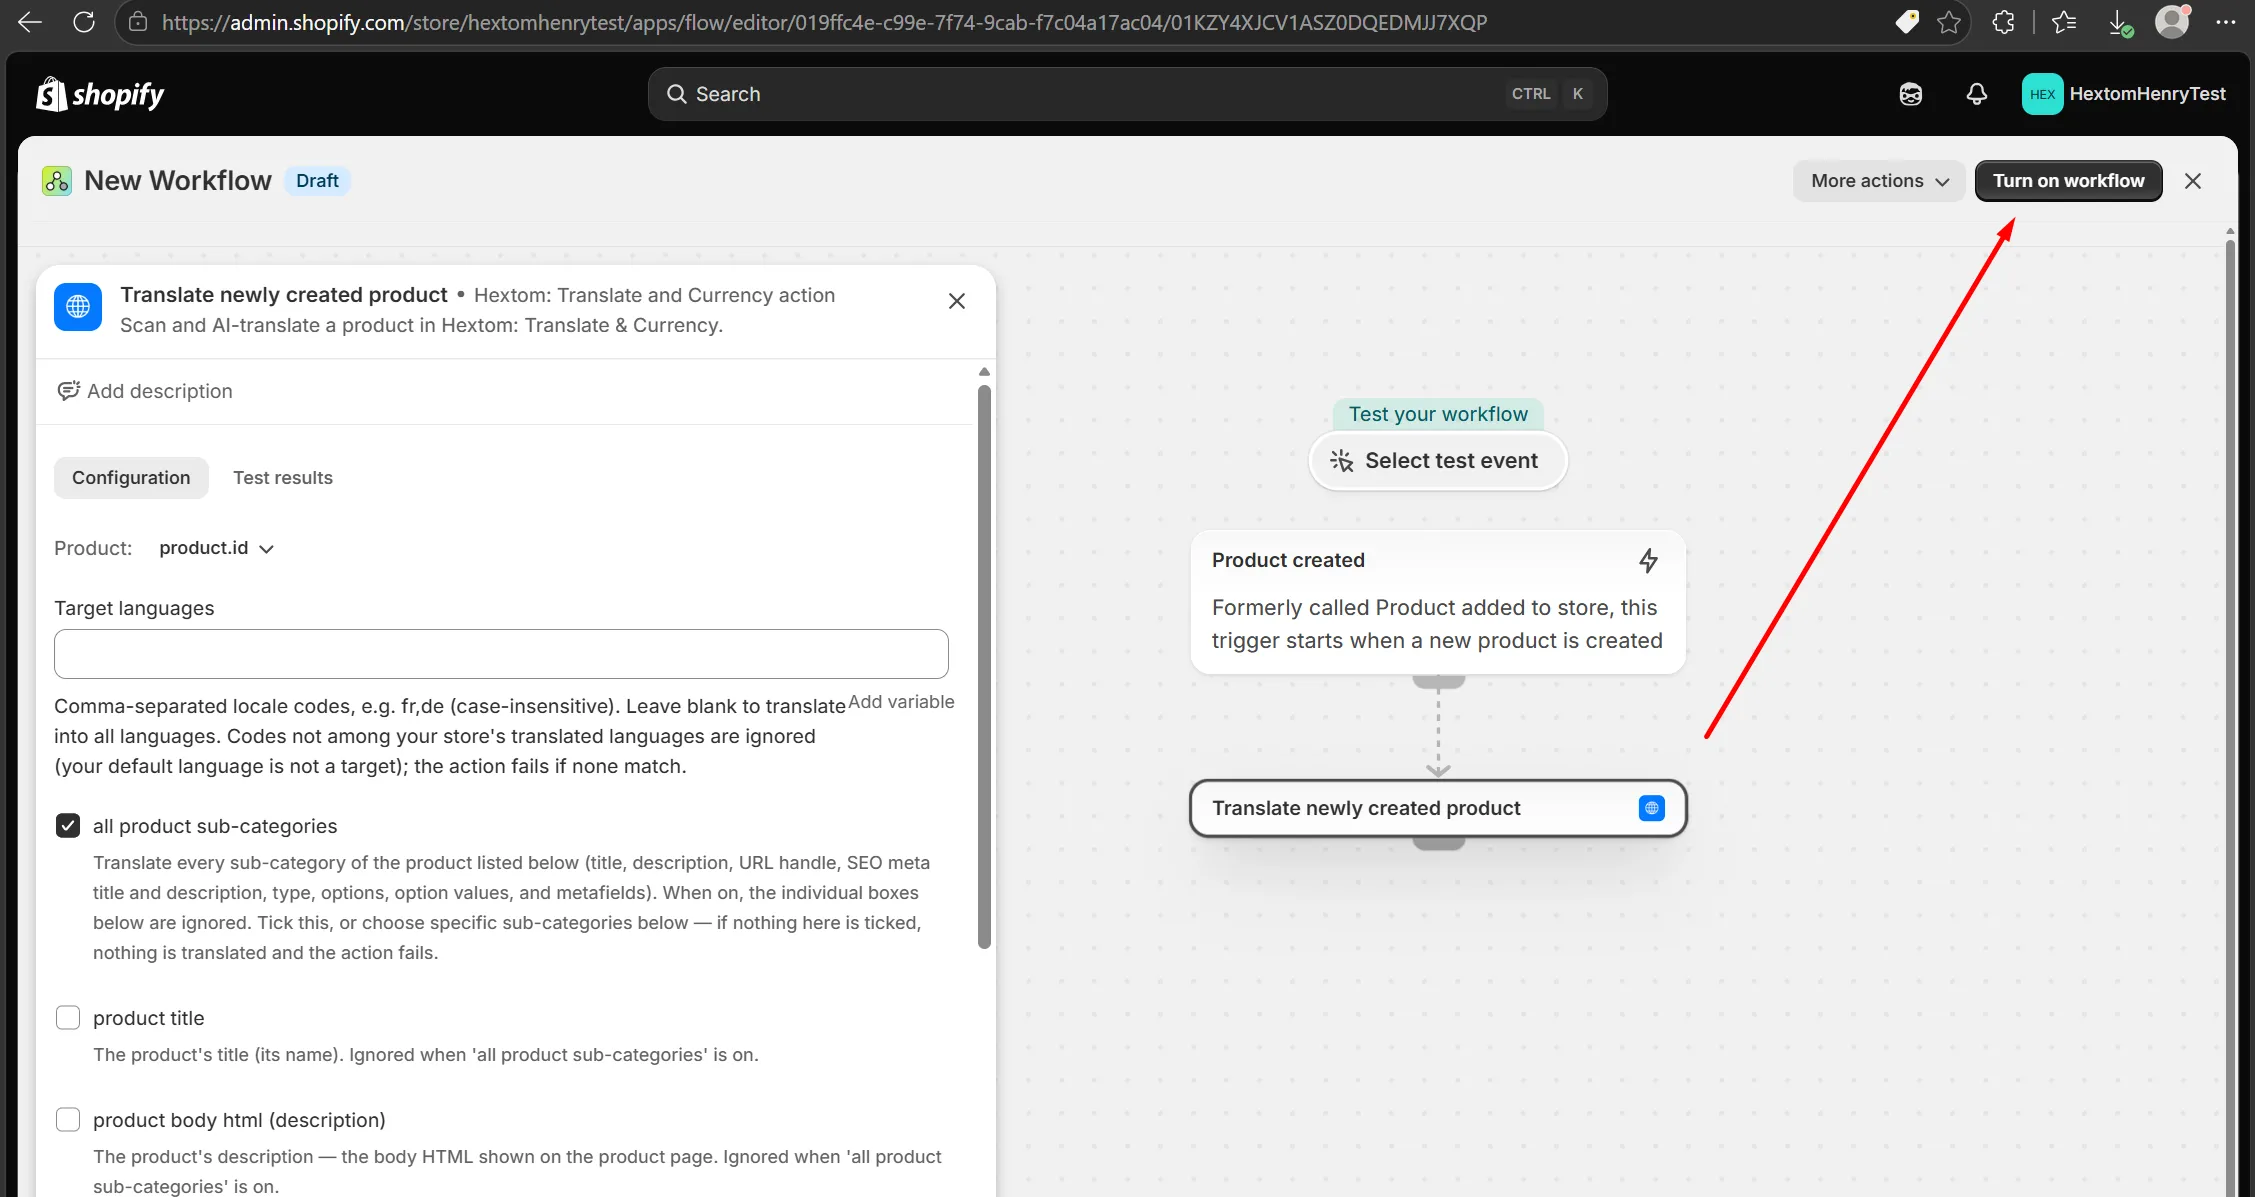The height and width of the screenshot is (1197, 2255).
Task: Close the workflow editor
Action: coord(2193,181)
